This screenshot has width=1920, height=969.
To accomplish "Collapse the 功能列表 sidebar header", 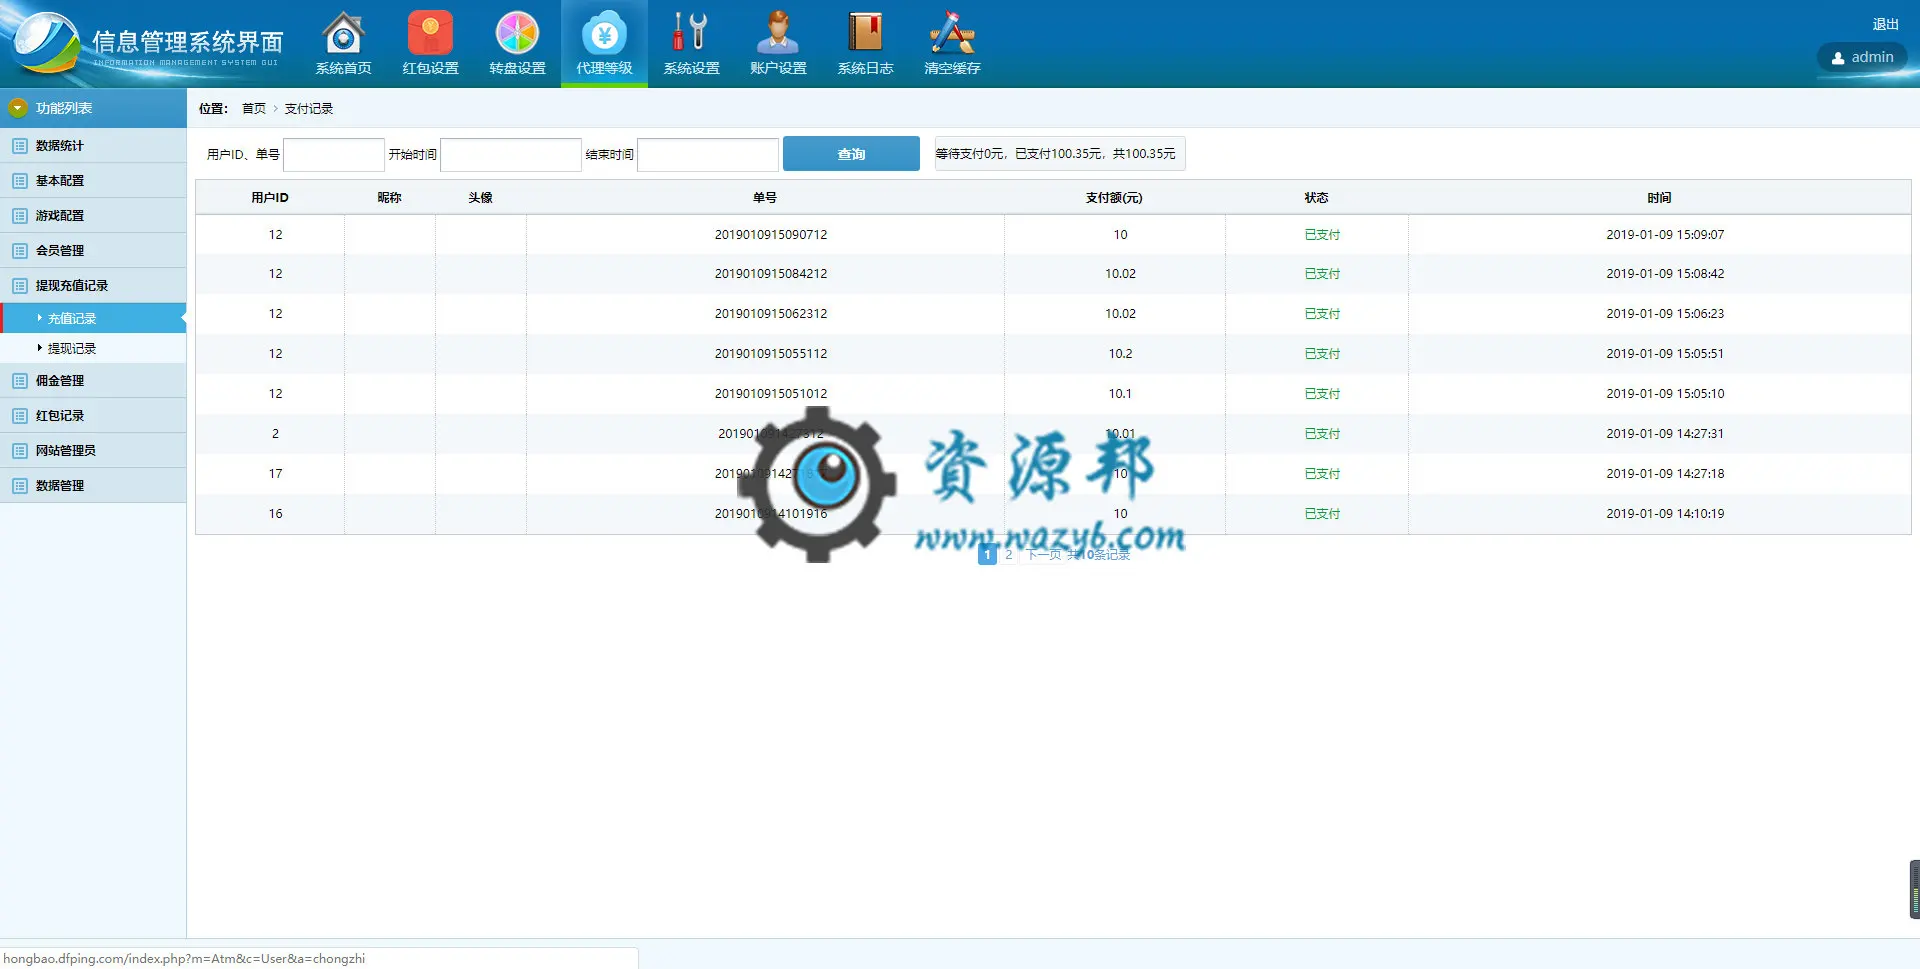I will (x=93, y=108).
